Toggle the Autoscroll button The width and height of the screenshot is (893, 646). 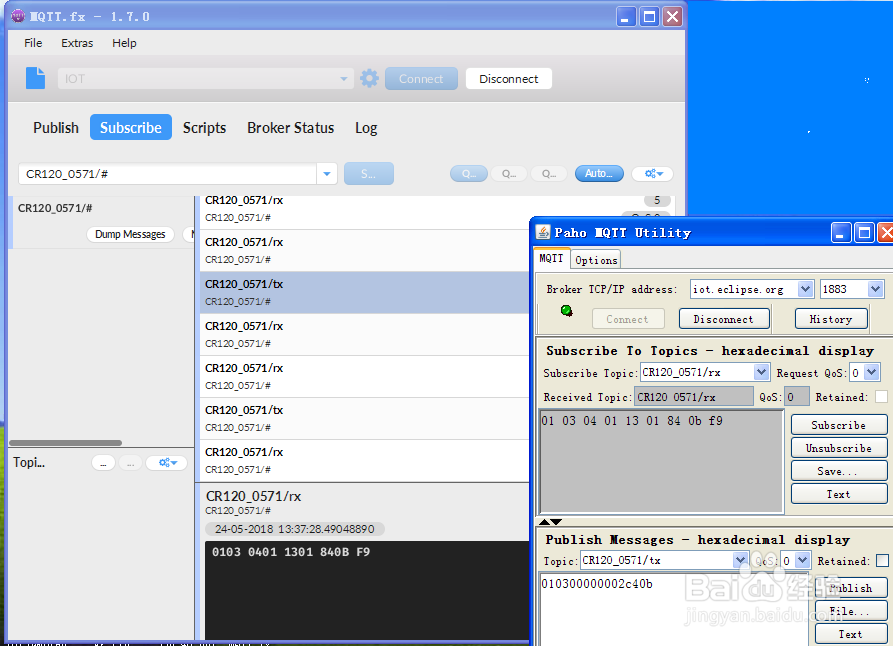tap(598, 173)
